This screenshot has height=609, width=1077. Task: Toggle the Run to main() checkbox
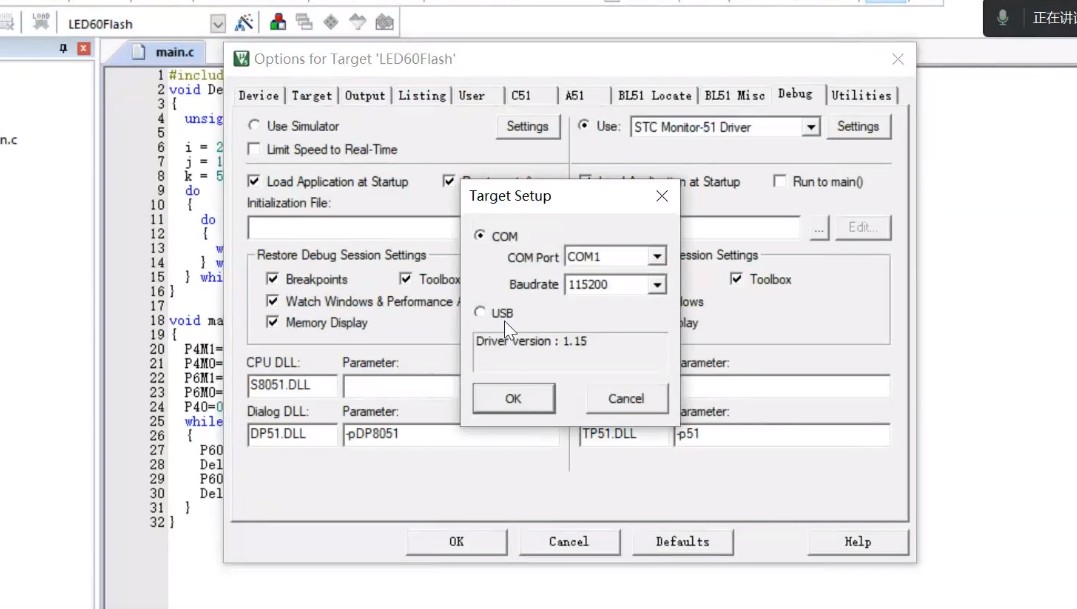pyautogui.click(x=779, y=181)
